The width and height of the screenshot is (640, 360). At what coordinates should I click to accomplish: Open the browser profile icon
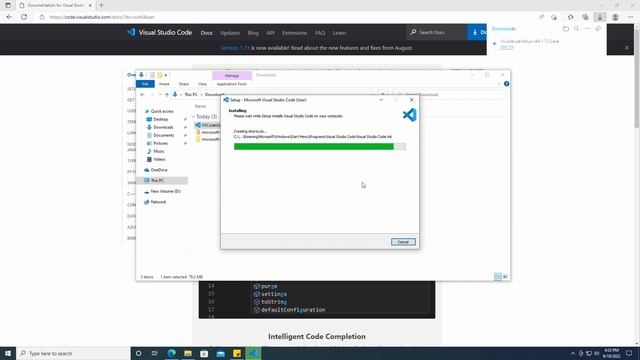[615, 17]
